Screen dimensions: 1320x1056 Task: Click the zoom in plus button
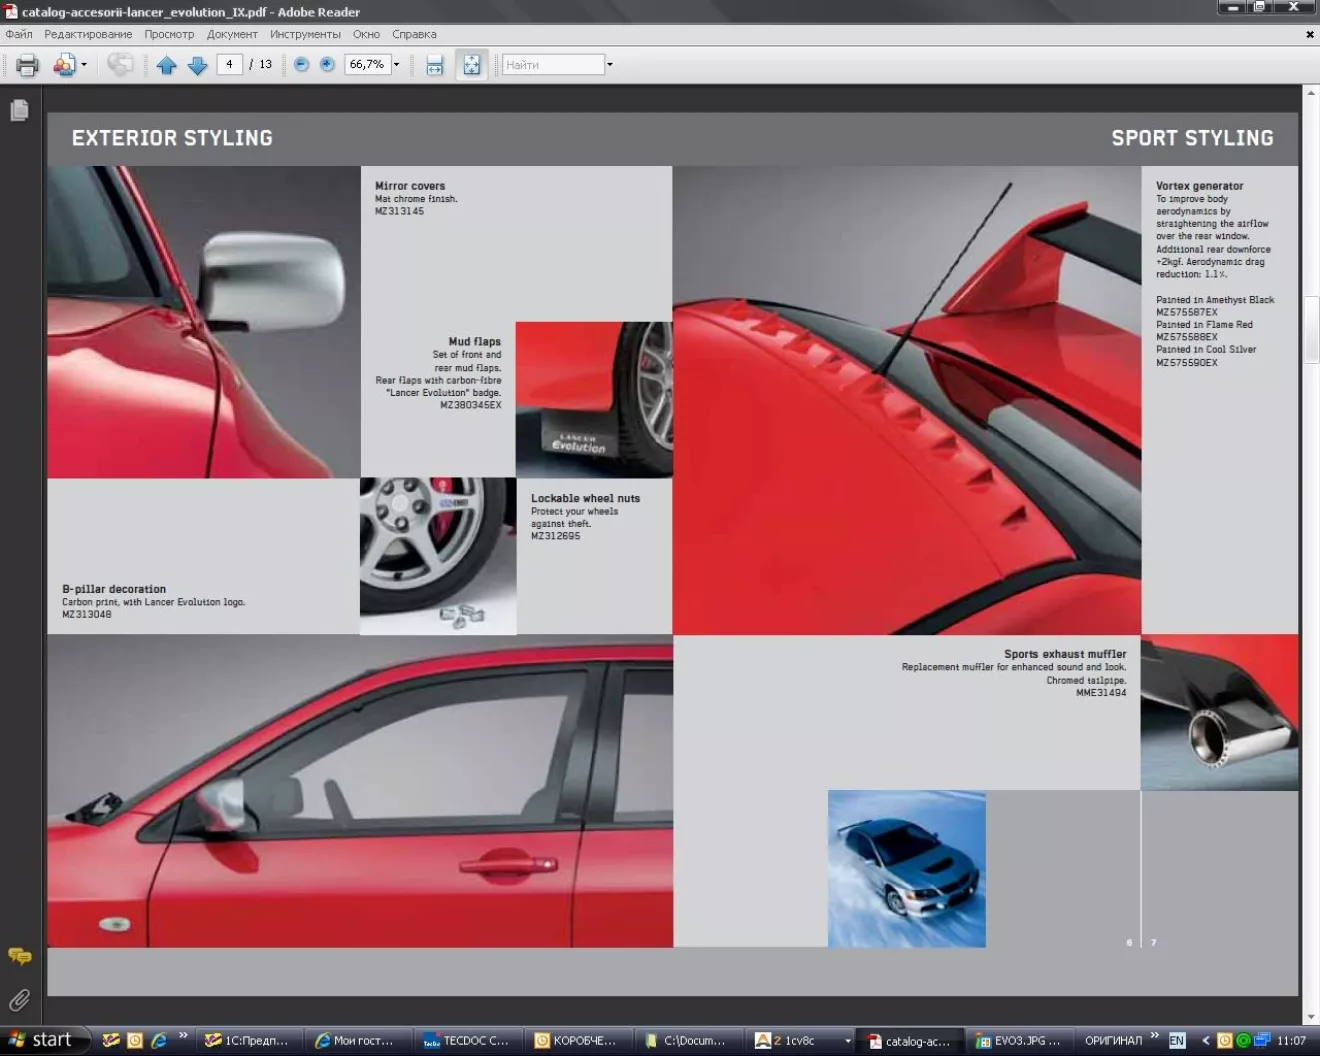pos(327,64)
